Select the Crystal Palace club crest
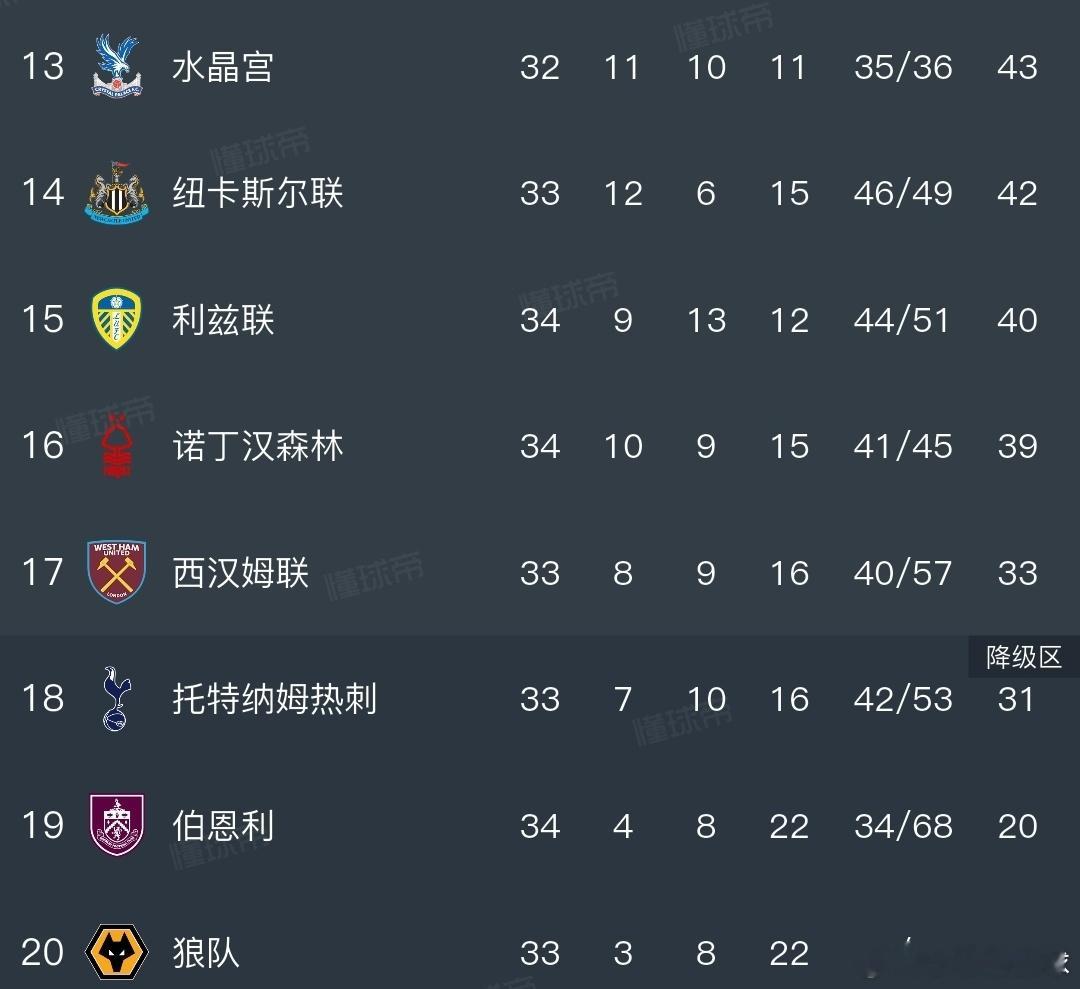This screenshot has width=1080, height=989. [x=114, y=67]
